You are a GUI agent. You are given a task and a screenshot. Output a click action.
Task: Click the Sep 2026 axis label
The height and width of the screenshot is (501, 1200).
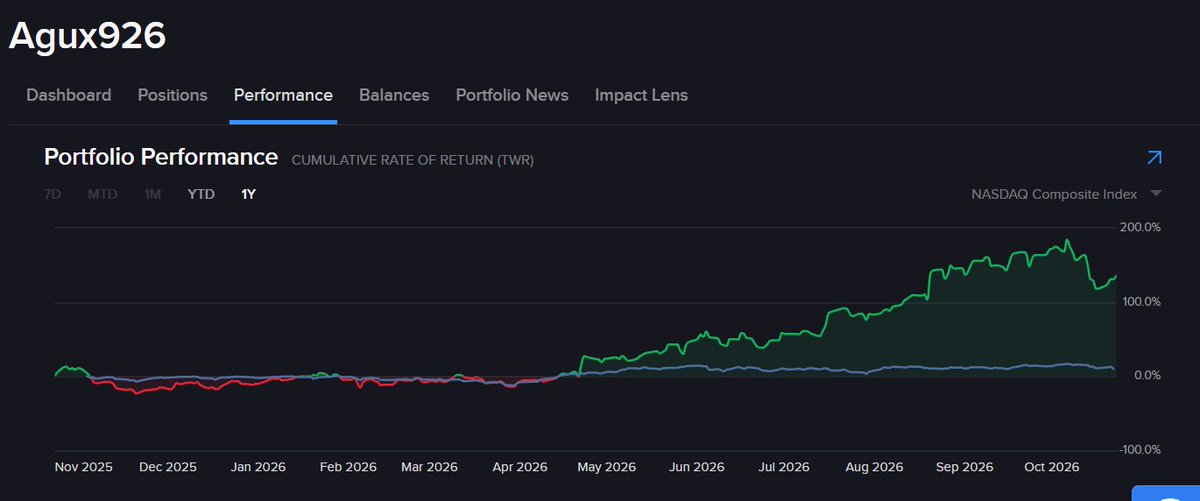pyautogui.click(x=965, y=467)
